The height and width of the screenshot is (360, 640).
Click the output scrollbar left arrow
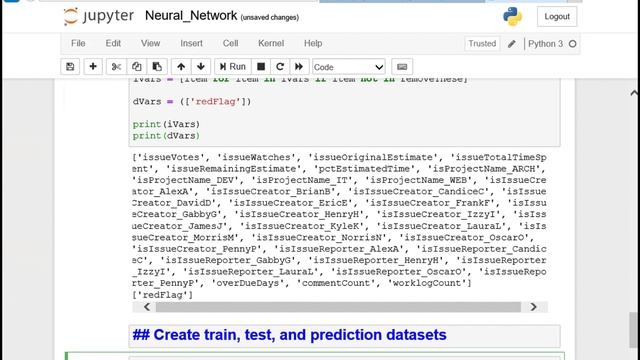click(147, 307)
